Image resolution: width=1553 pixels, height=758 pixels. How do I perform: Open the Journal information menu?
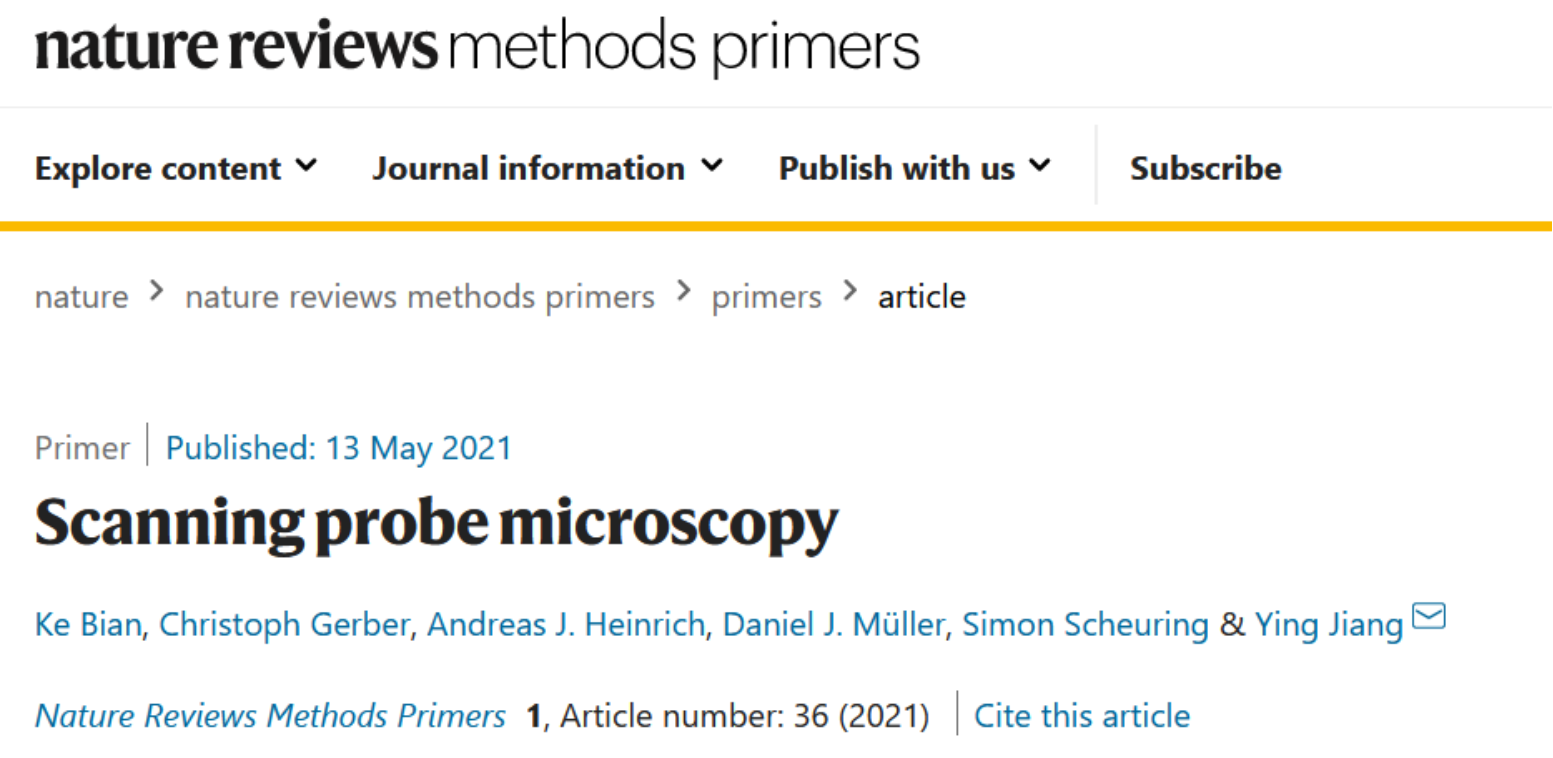(547, 168)
